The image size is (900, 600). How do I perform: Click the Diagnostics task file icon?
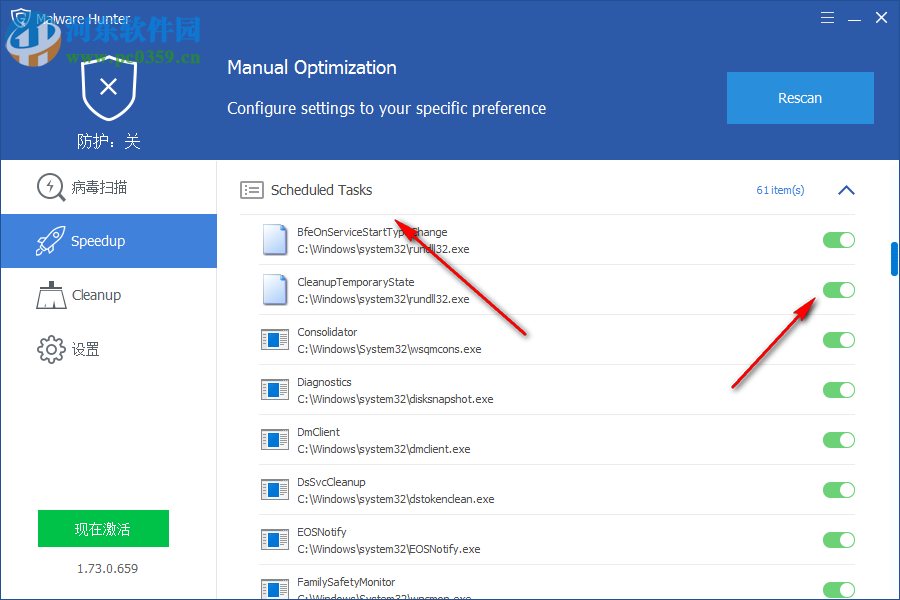(274, 389)
